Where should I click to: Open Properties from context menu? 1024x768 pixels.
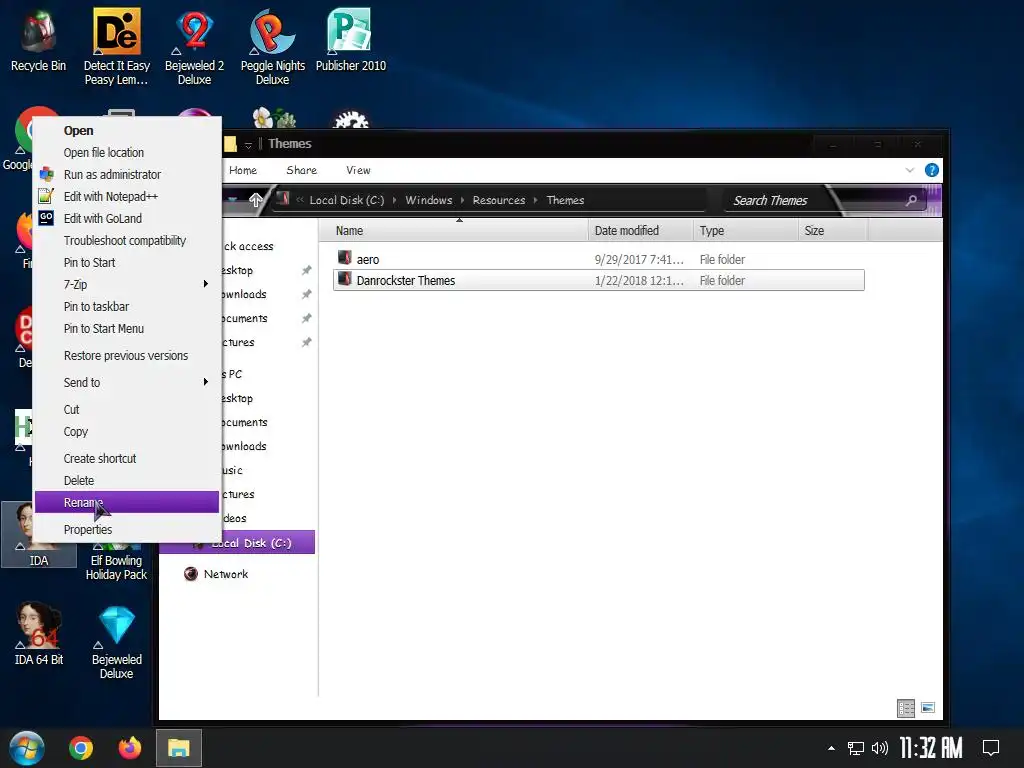(127, 530)
